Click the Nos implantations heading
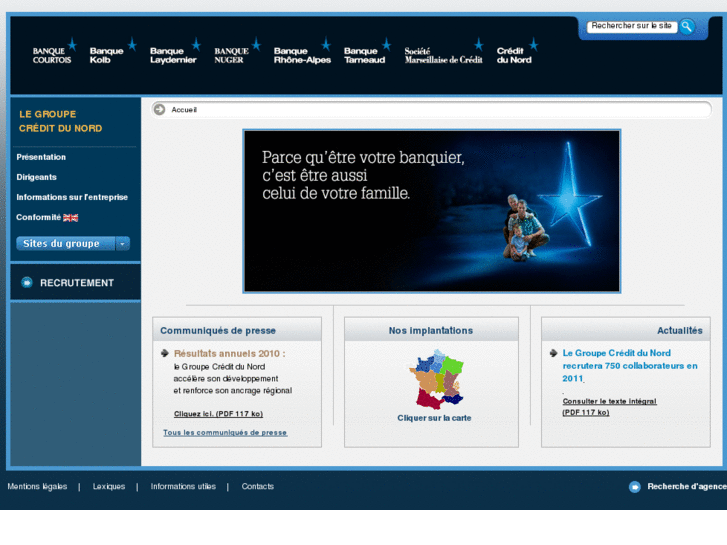 pyautogui.click(x=431, y=331)
